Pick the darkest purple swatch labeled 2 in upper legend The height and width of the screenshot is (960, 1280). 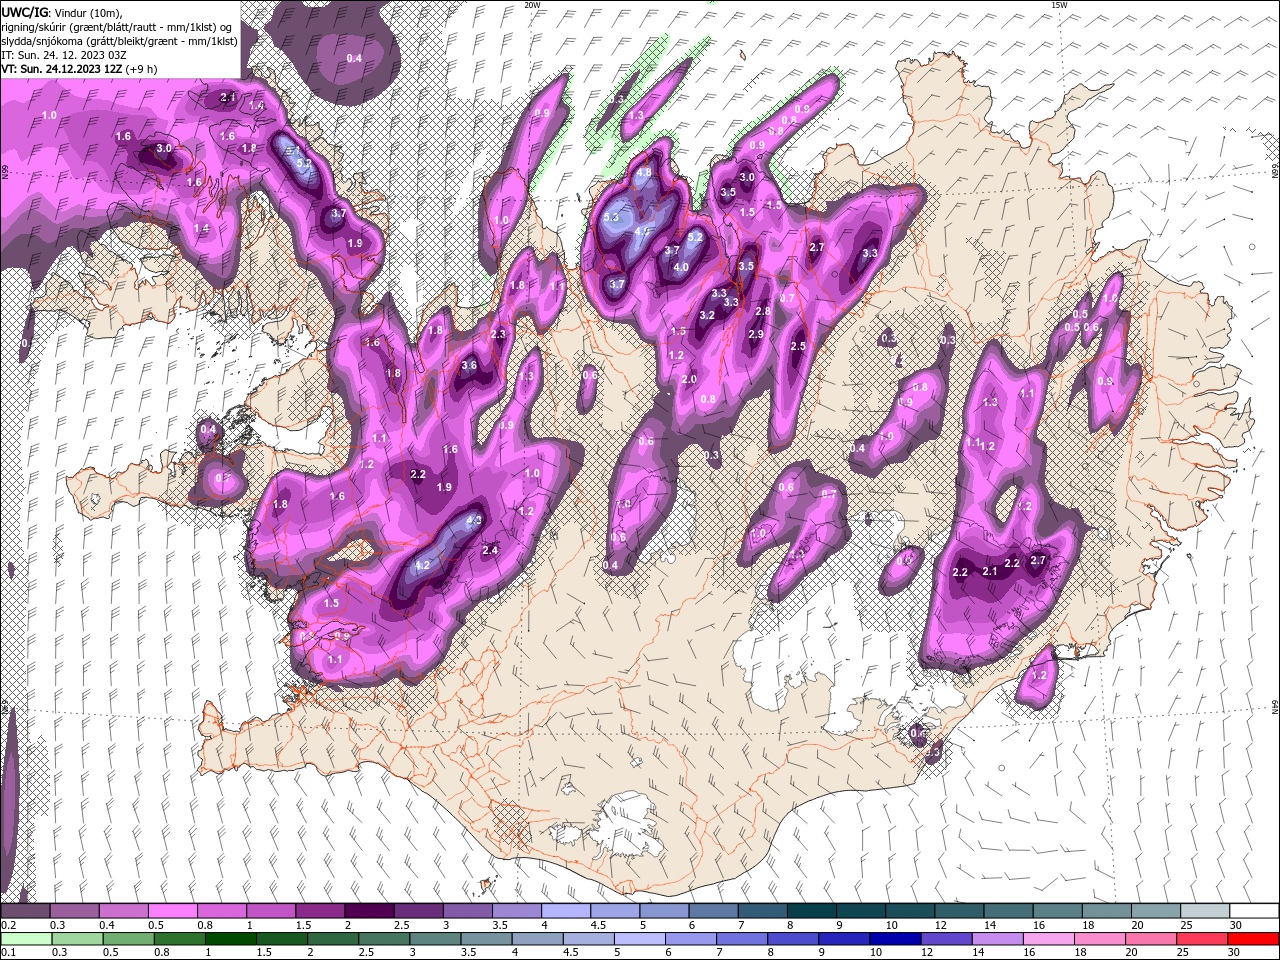point(369,911)
